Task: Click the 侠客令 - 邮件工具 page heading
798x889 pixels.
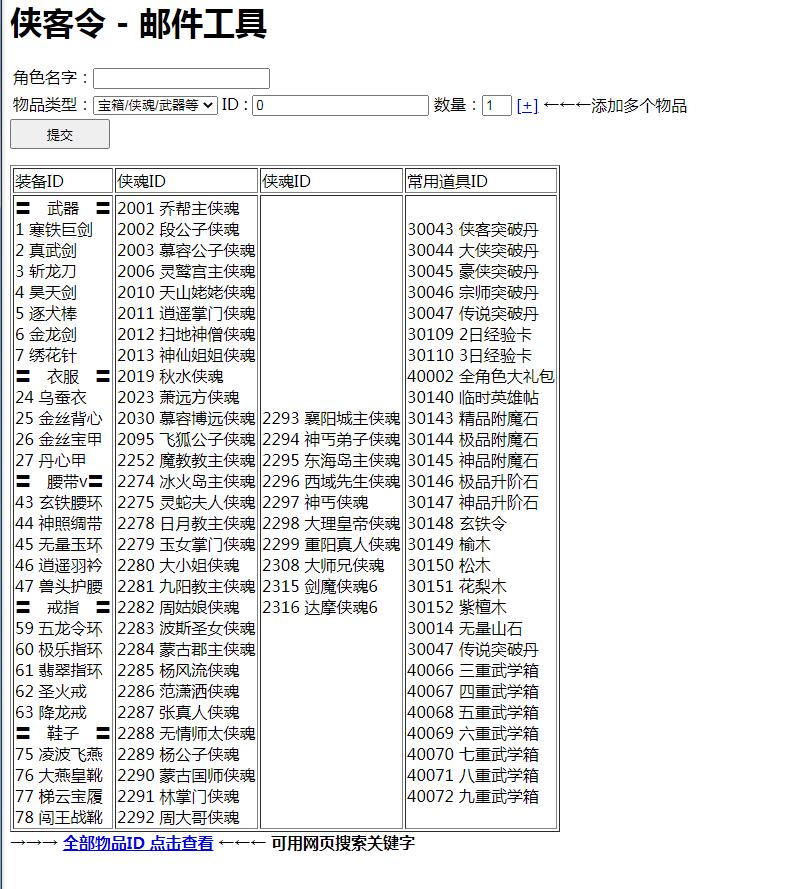Action: pyautogui.click(x=139, y=24)
